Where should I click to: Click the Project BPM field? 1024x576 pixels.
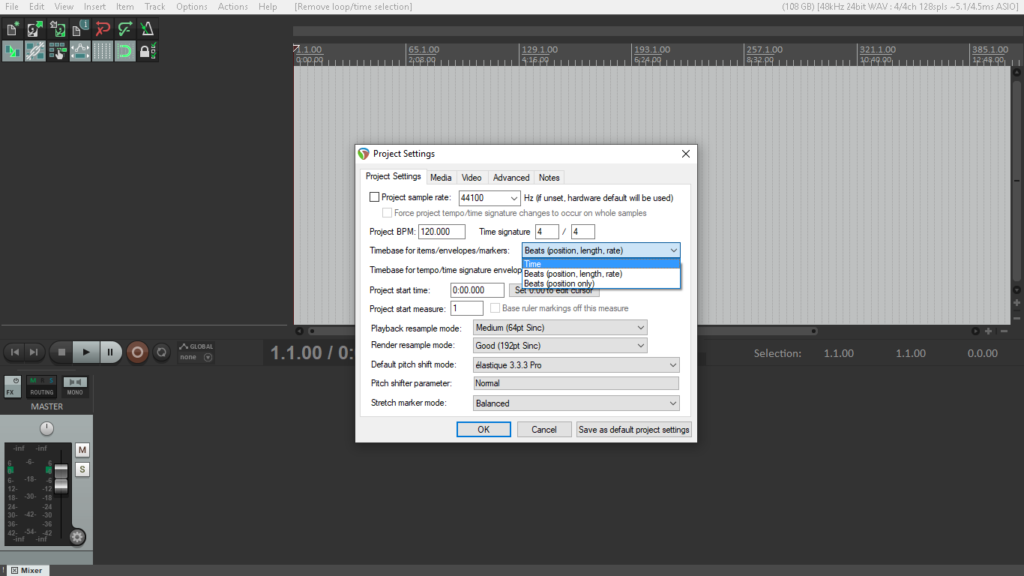point(441,232)
